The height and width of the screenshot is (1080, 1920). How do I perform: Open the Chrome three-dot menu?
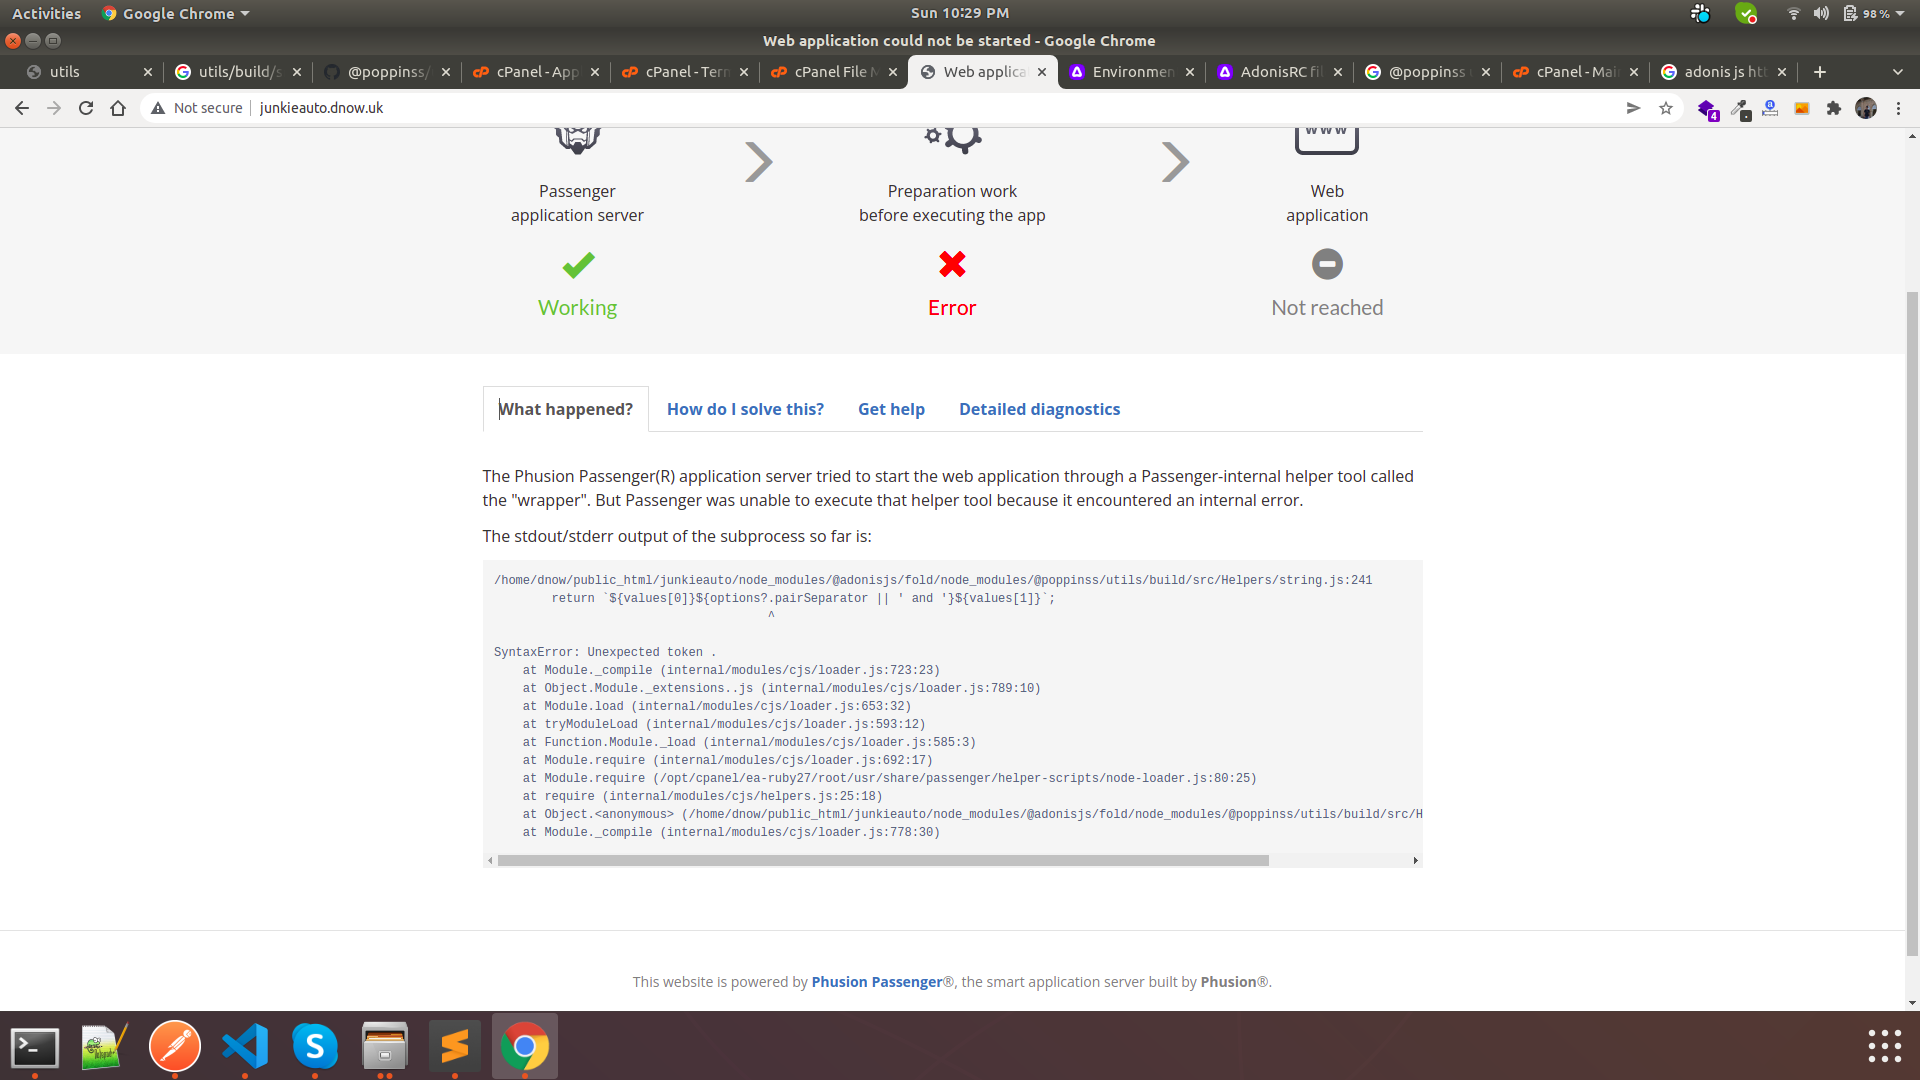[1898, 107]
